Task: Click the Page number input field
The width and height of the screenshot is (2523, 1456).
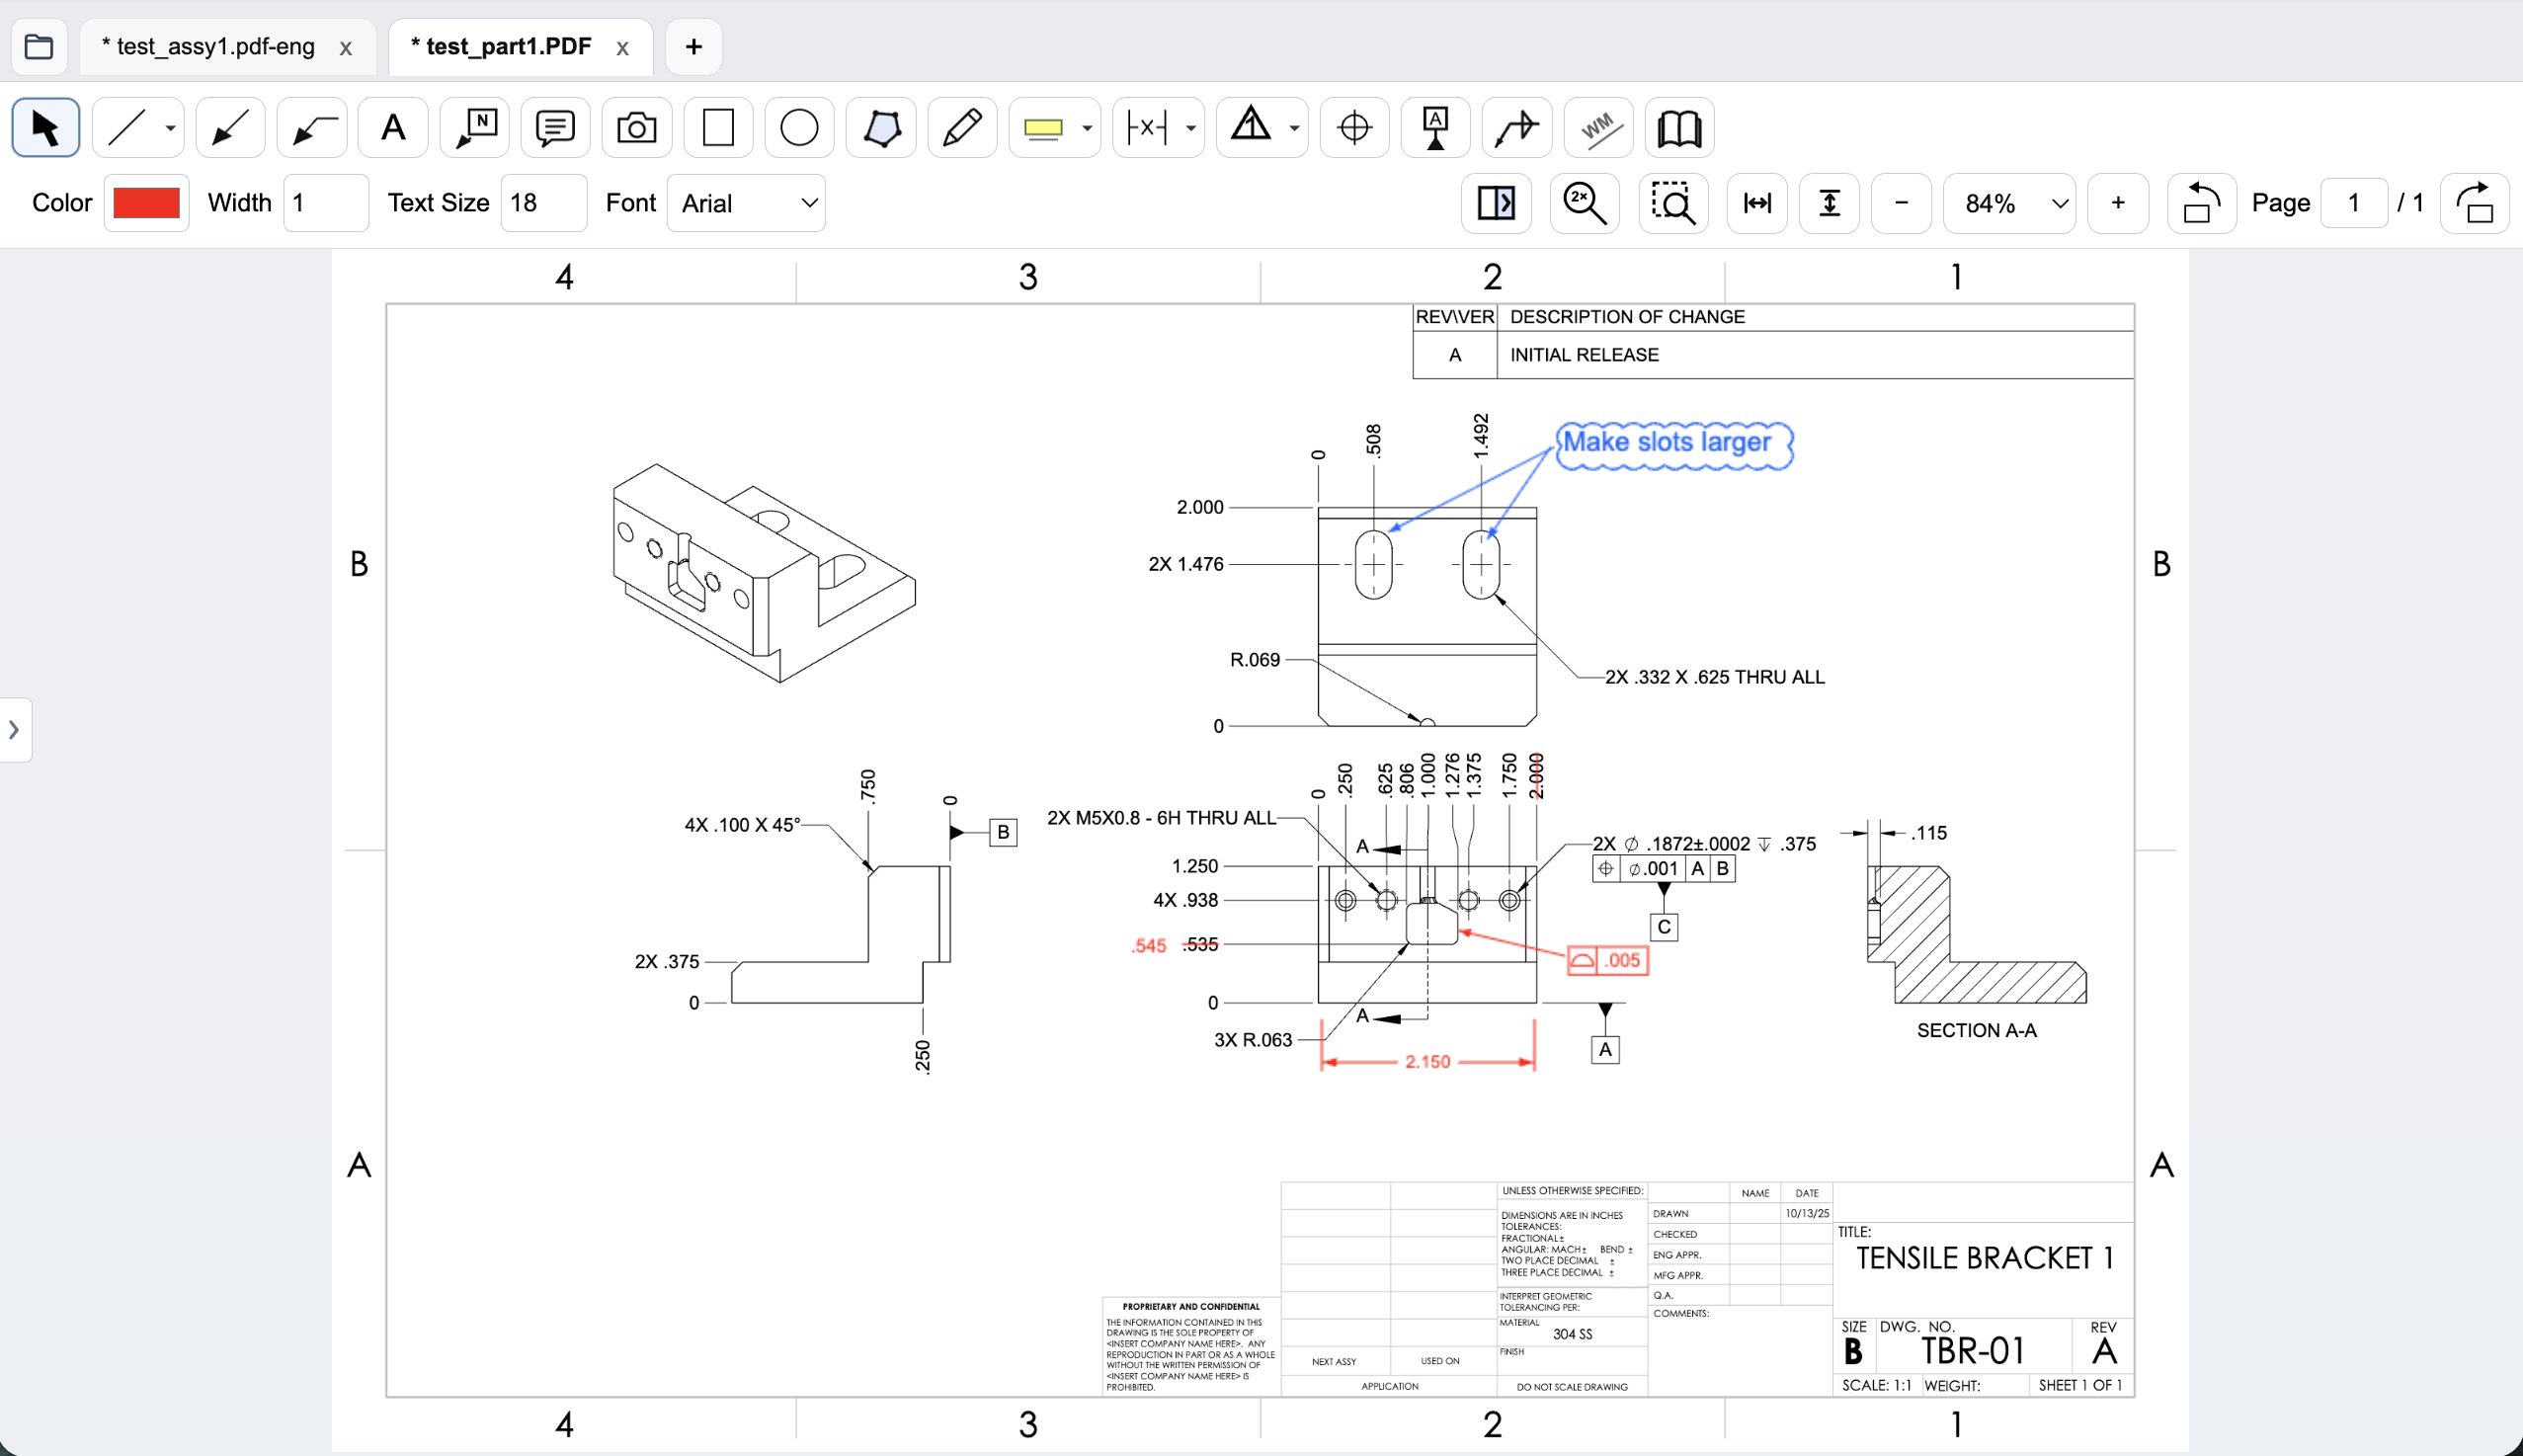Action: pos(2354,203)
